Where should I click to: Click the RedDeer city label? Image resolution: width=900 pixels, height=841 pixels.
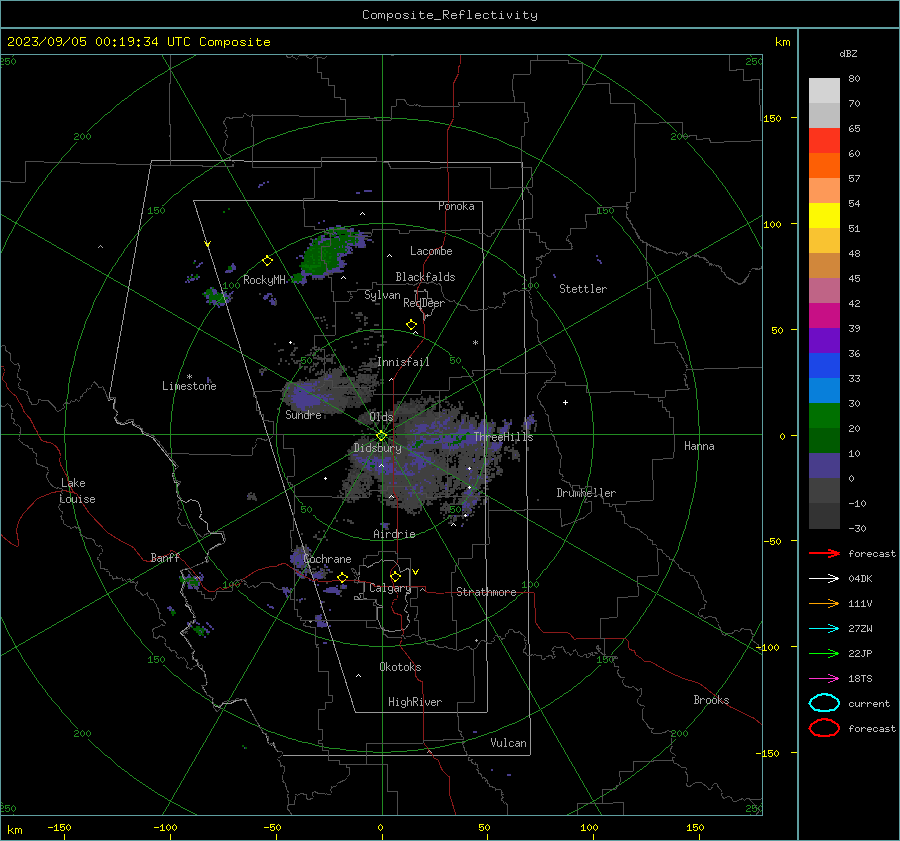(x=424, y=303)
